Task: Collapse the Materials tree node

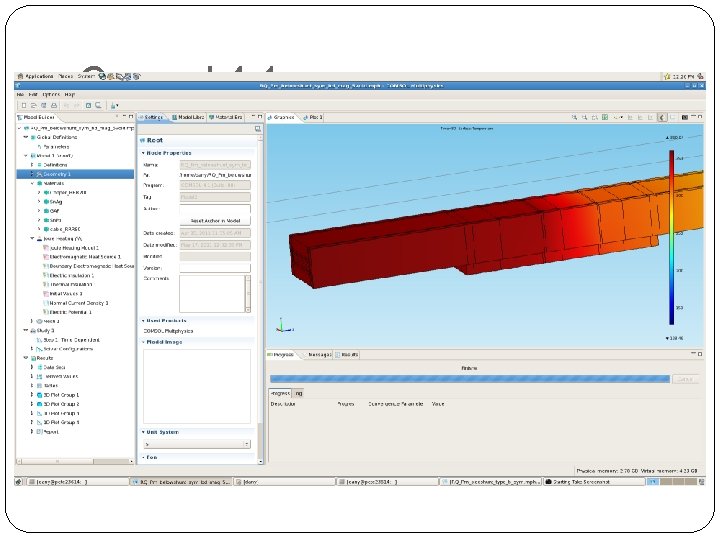Action: (x=32, y=183)
